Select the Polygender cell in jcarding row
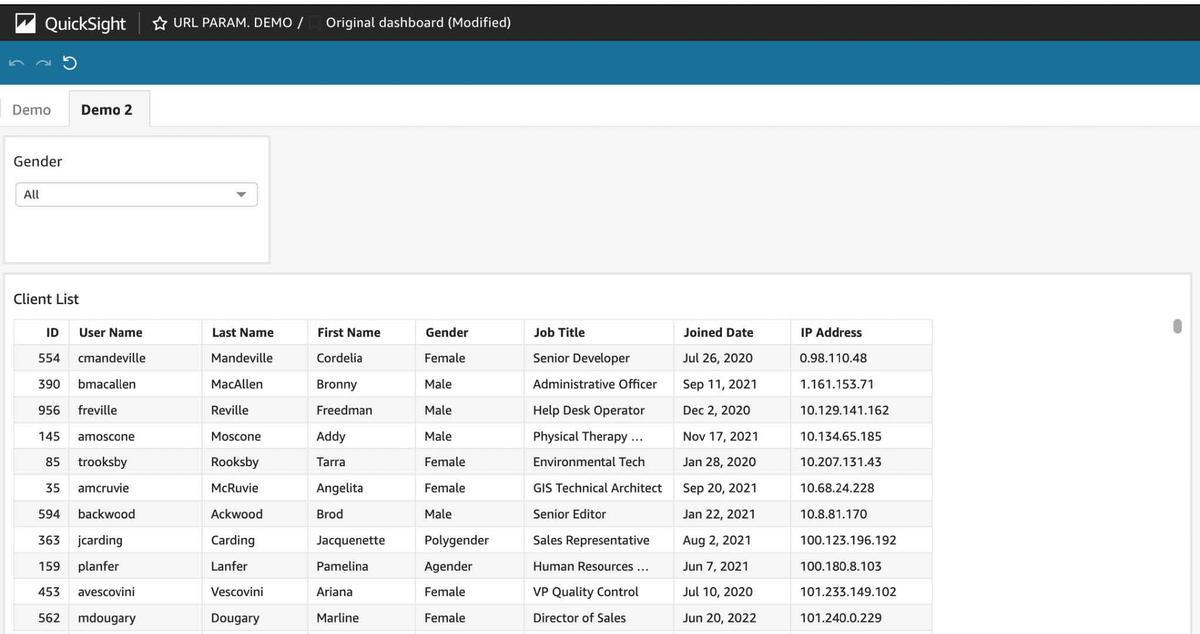 pos(457,540)
